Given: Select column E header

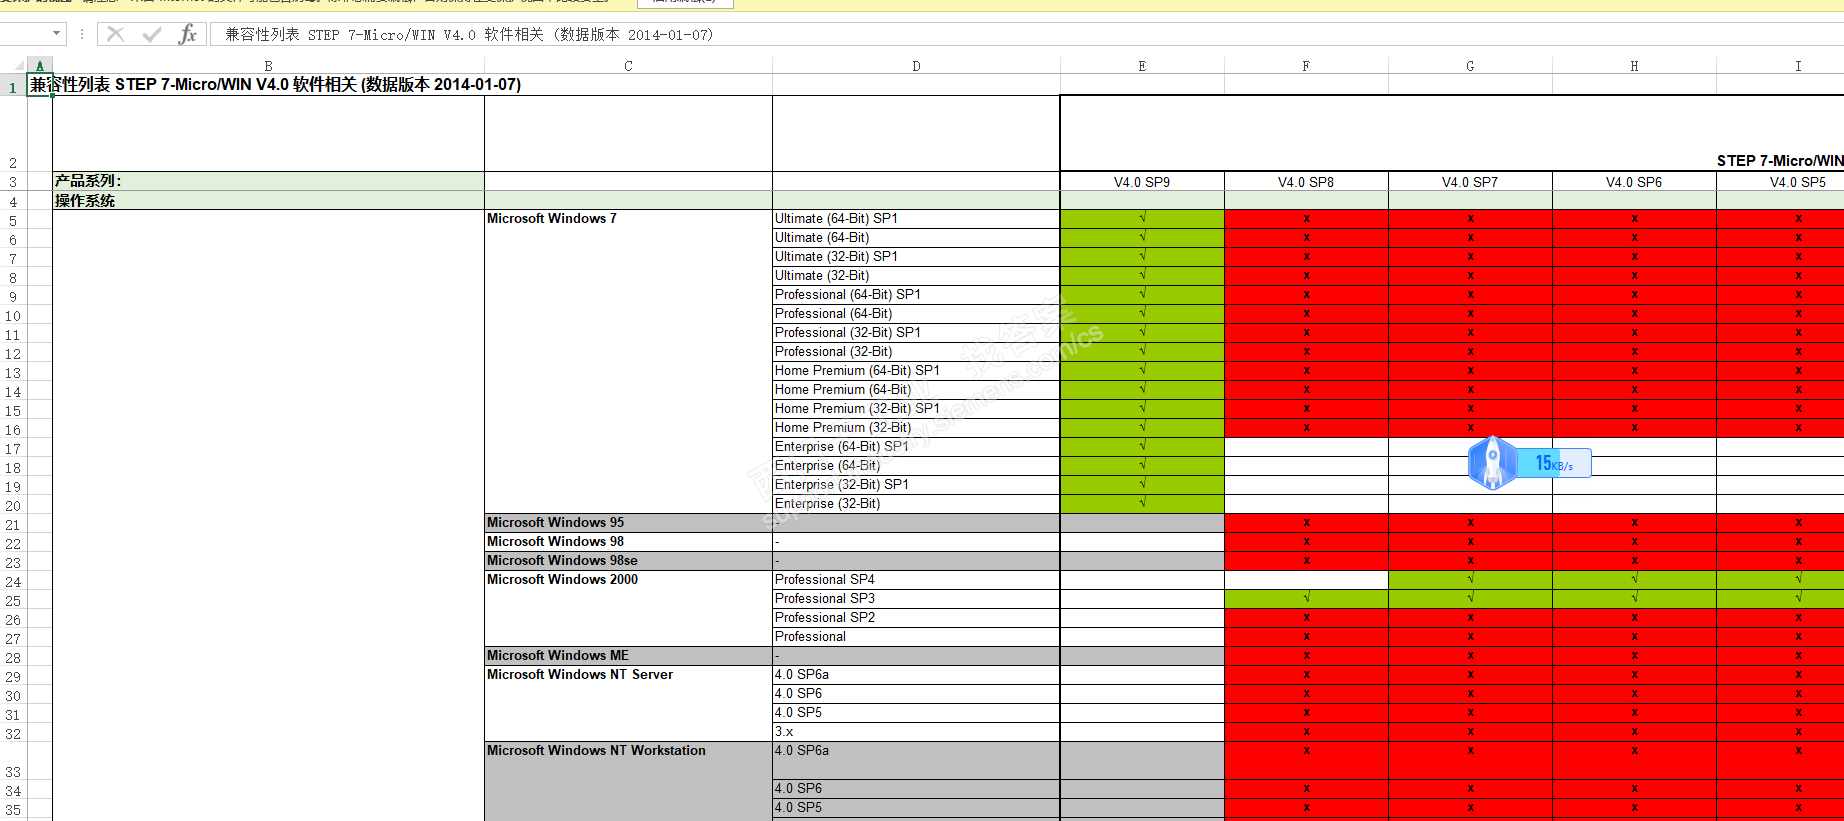Looking at the screenshot, I should tap(1142, 66).
